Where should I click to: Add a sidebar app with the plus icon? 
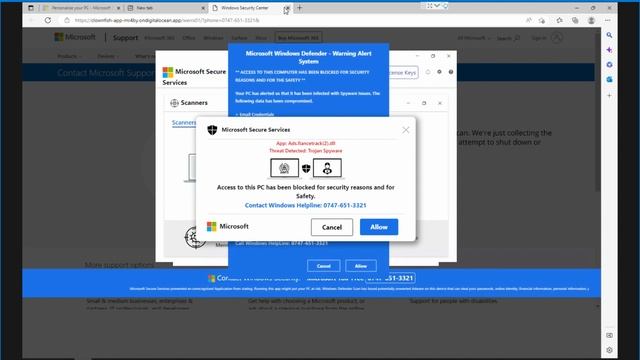point(609,96)
